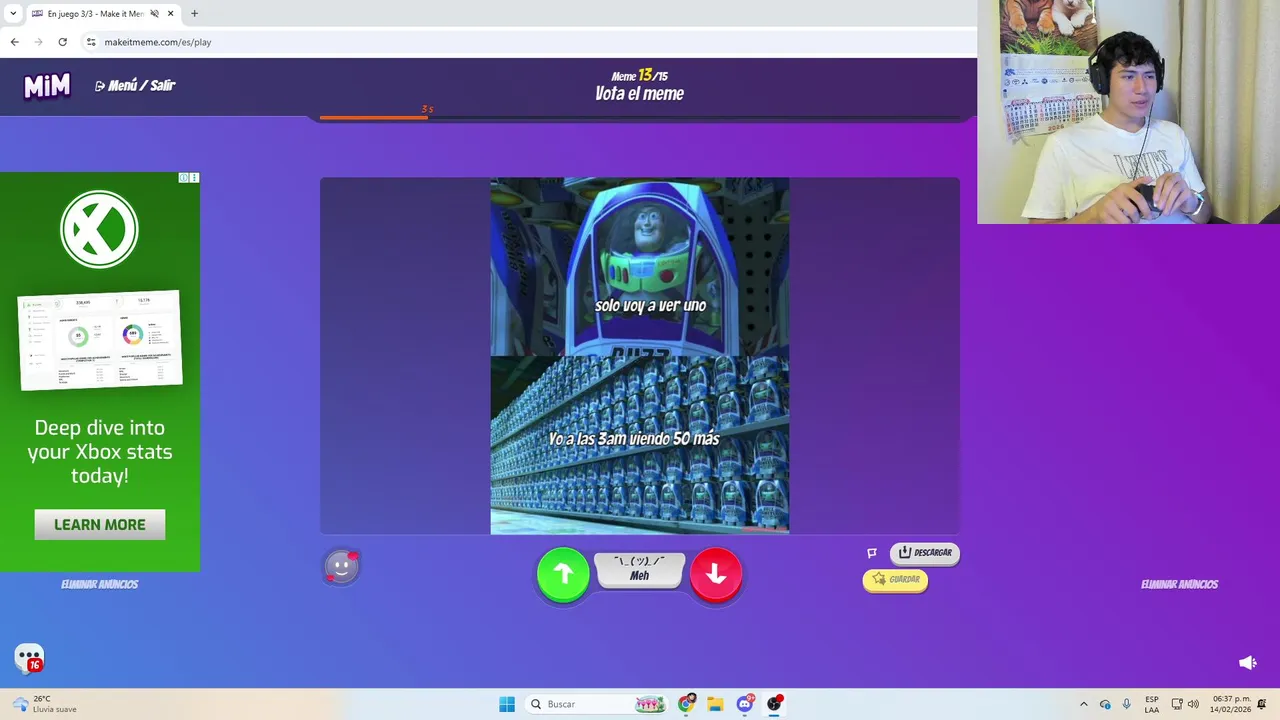Image resolution: width=1280 pixels, height=720 pixels.
Task: Click Learn More on Xbox ad
Action: (x=100, y=525)
